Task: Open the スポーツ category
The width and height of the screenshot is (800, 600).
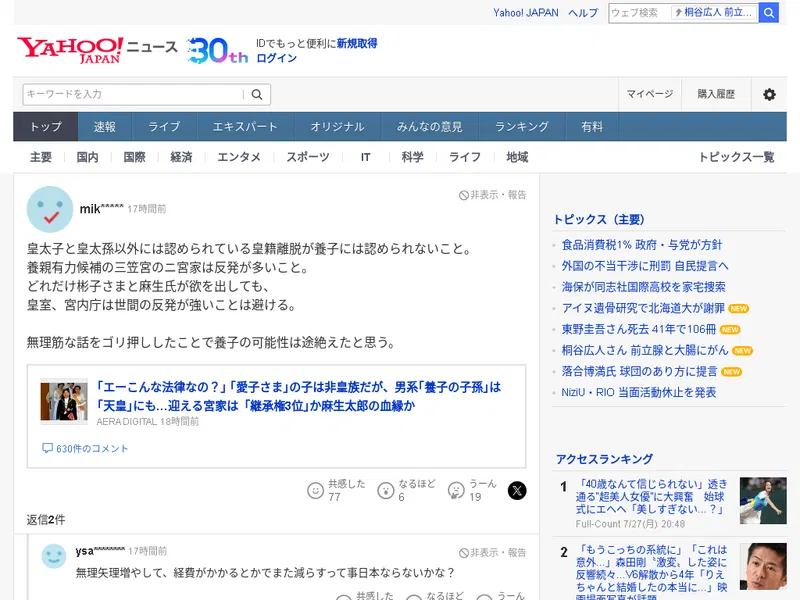Action: point(308,157)
